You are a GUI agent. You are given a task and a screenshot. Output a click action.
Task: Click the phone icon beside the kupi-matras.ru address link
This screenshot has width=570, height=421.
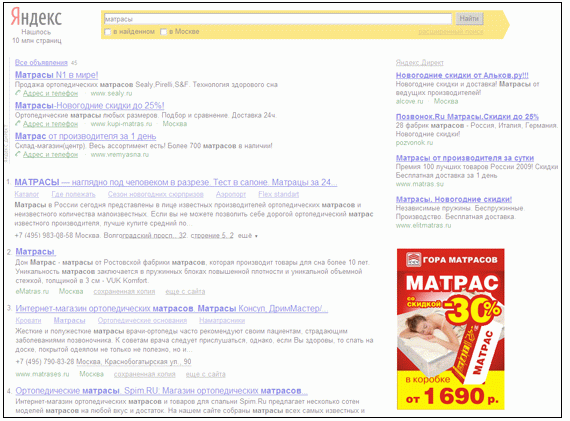click(x=17, y=124)
